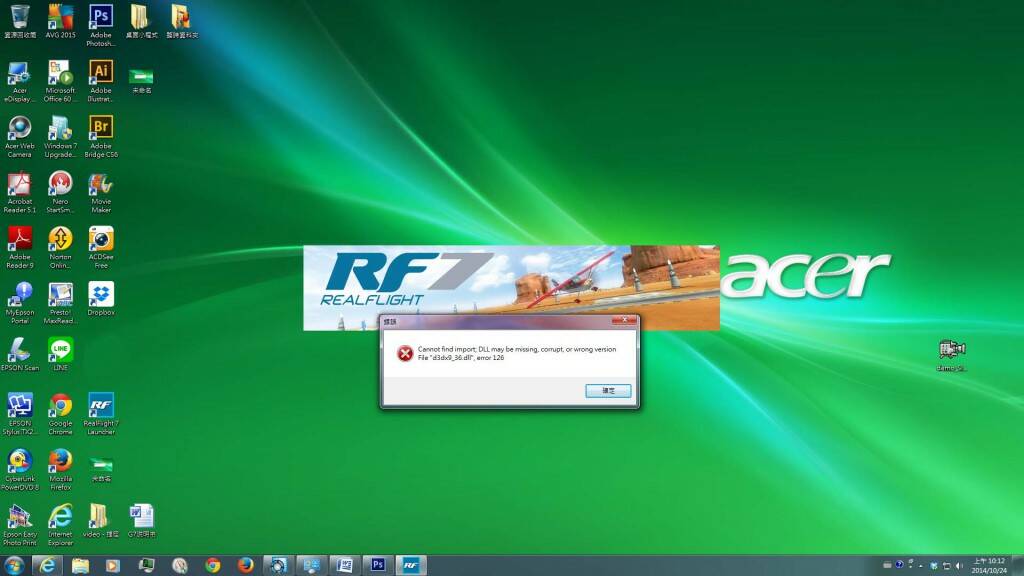
Task: Switch to the RealFlight RF taskbar button
Action: click(411, 565)
